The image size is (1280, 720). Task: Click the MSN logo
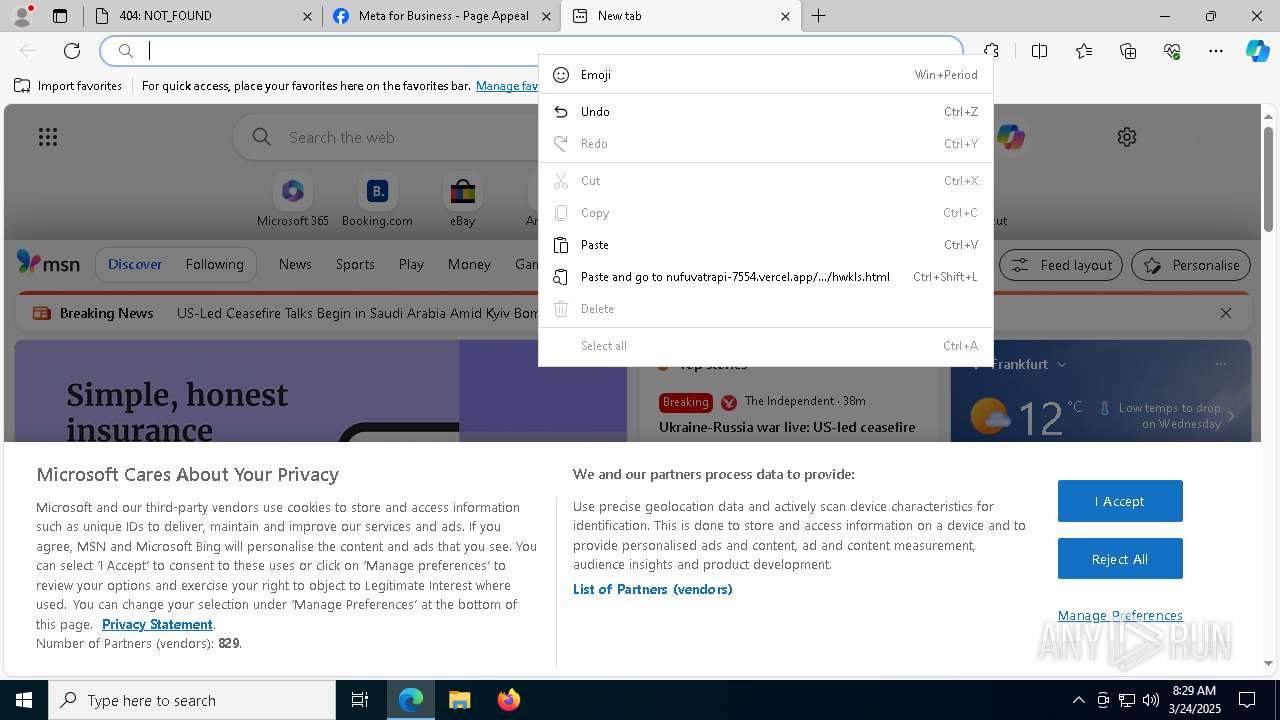click(x=48, y=263)
